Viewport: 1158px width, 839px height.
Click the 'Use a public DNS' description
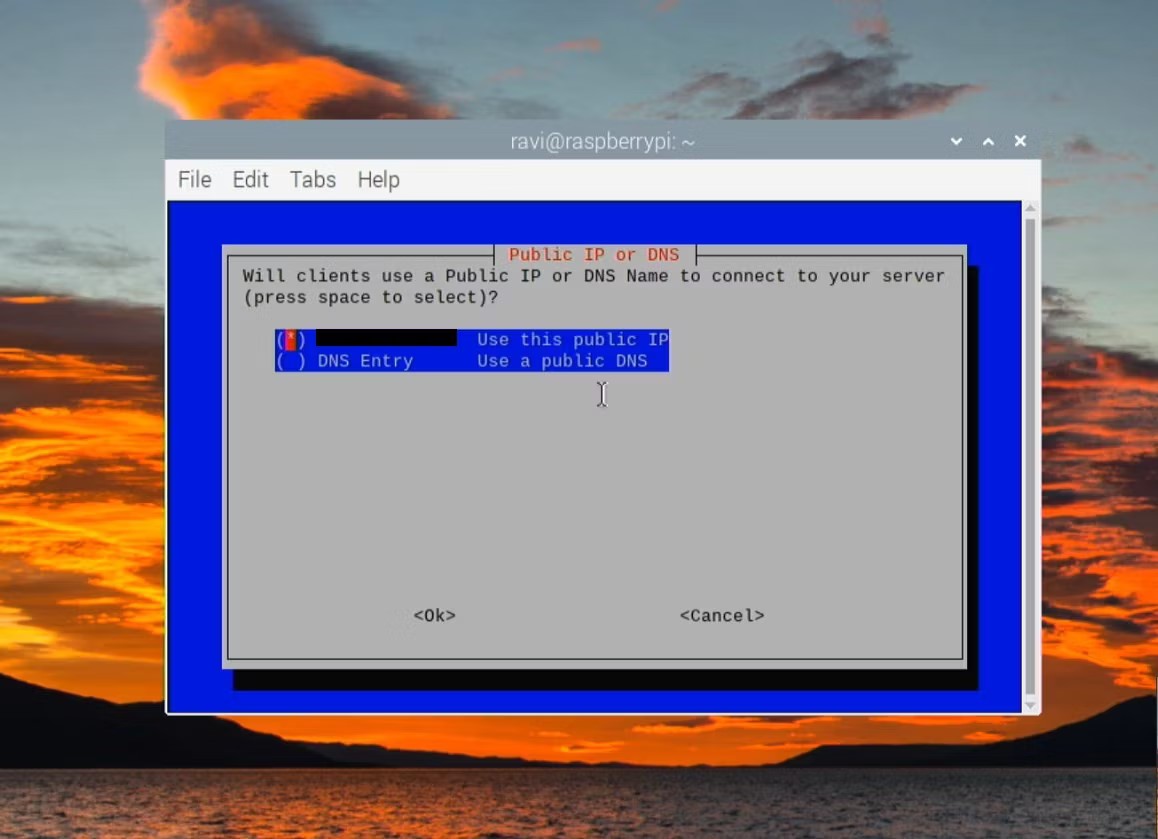point(562,361)
